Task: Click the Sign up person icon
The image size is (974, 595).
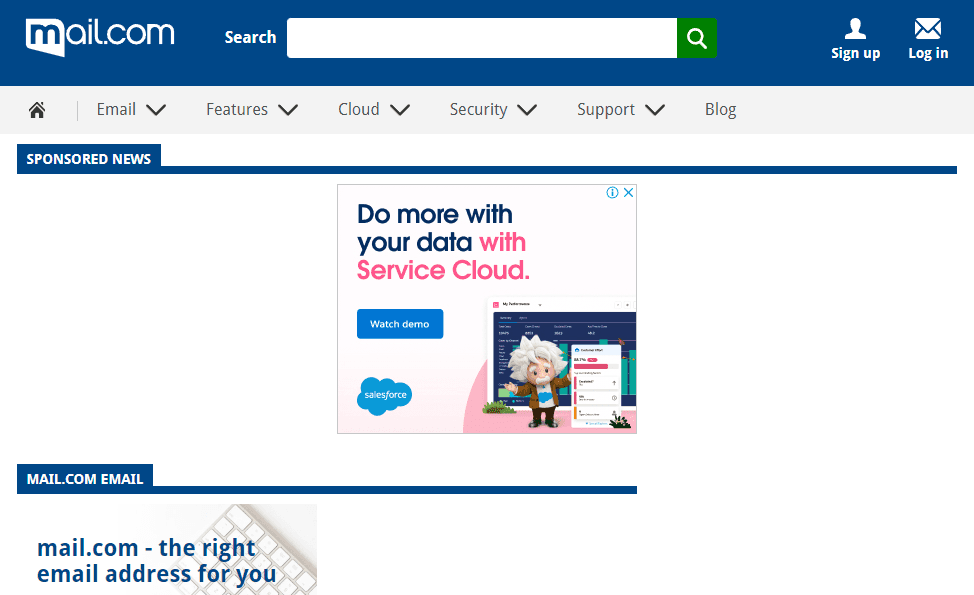Action: tap(855, 29)
